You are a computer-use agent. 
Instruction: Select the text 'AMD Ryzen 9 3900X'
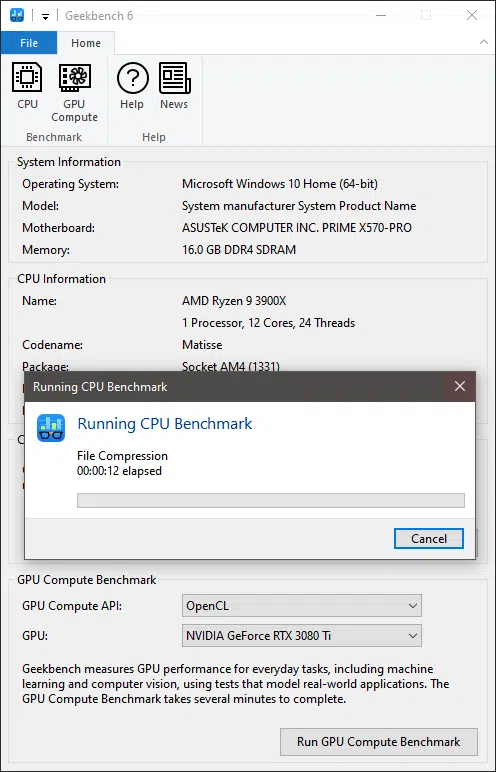(x=234, y=301)
